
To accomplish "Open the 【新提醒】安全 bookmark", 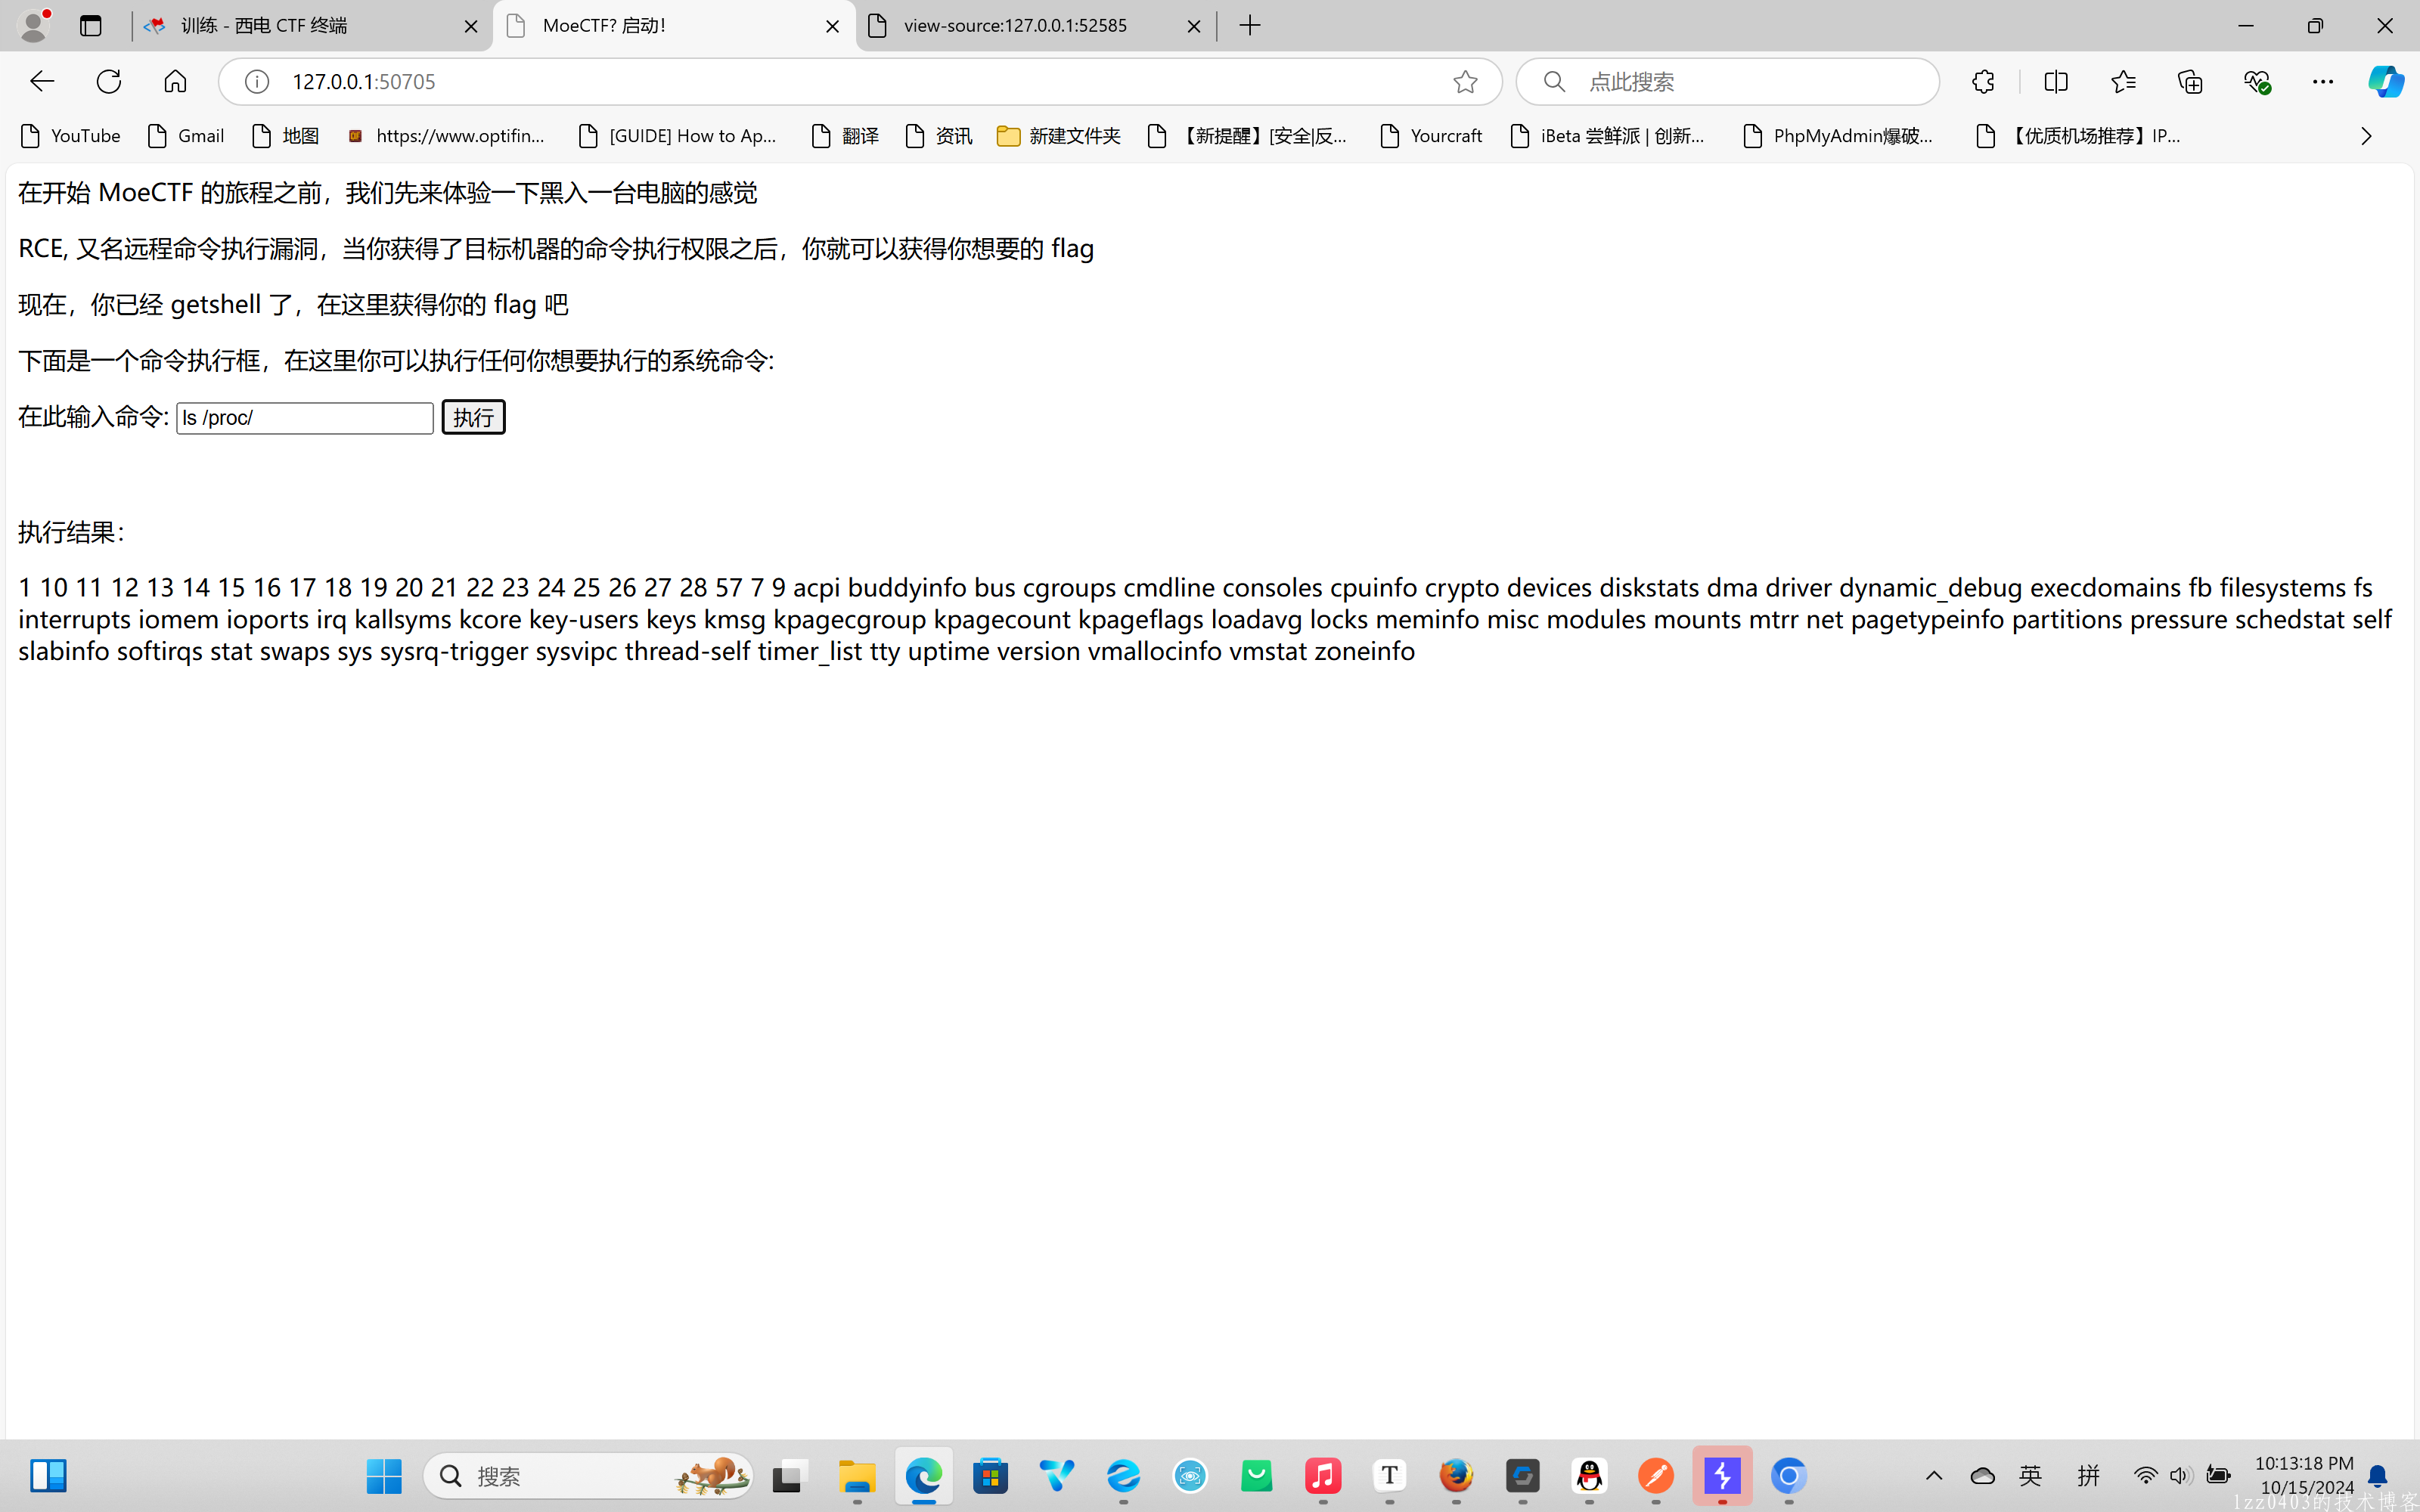I will point(1248,136).
